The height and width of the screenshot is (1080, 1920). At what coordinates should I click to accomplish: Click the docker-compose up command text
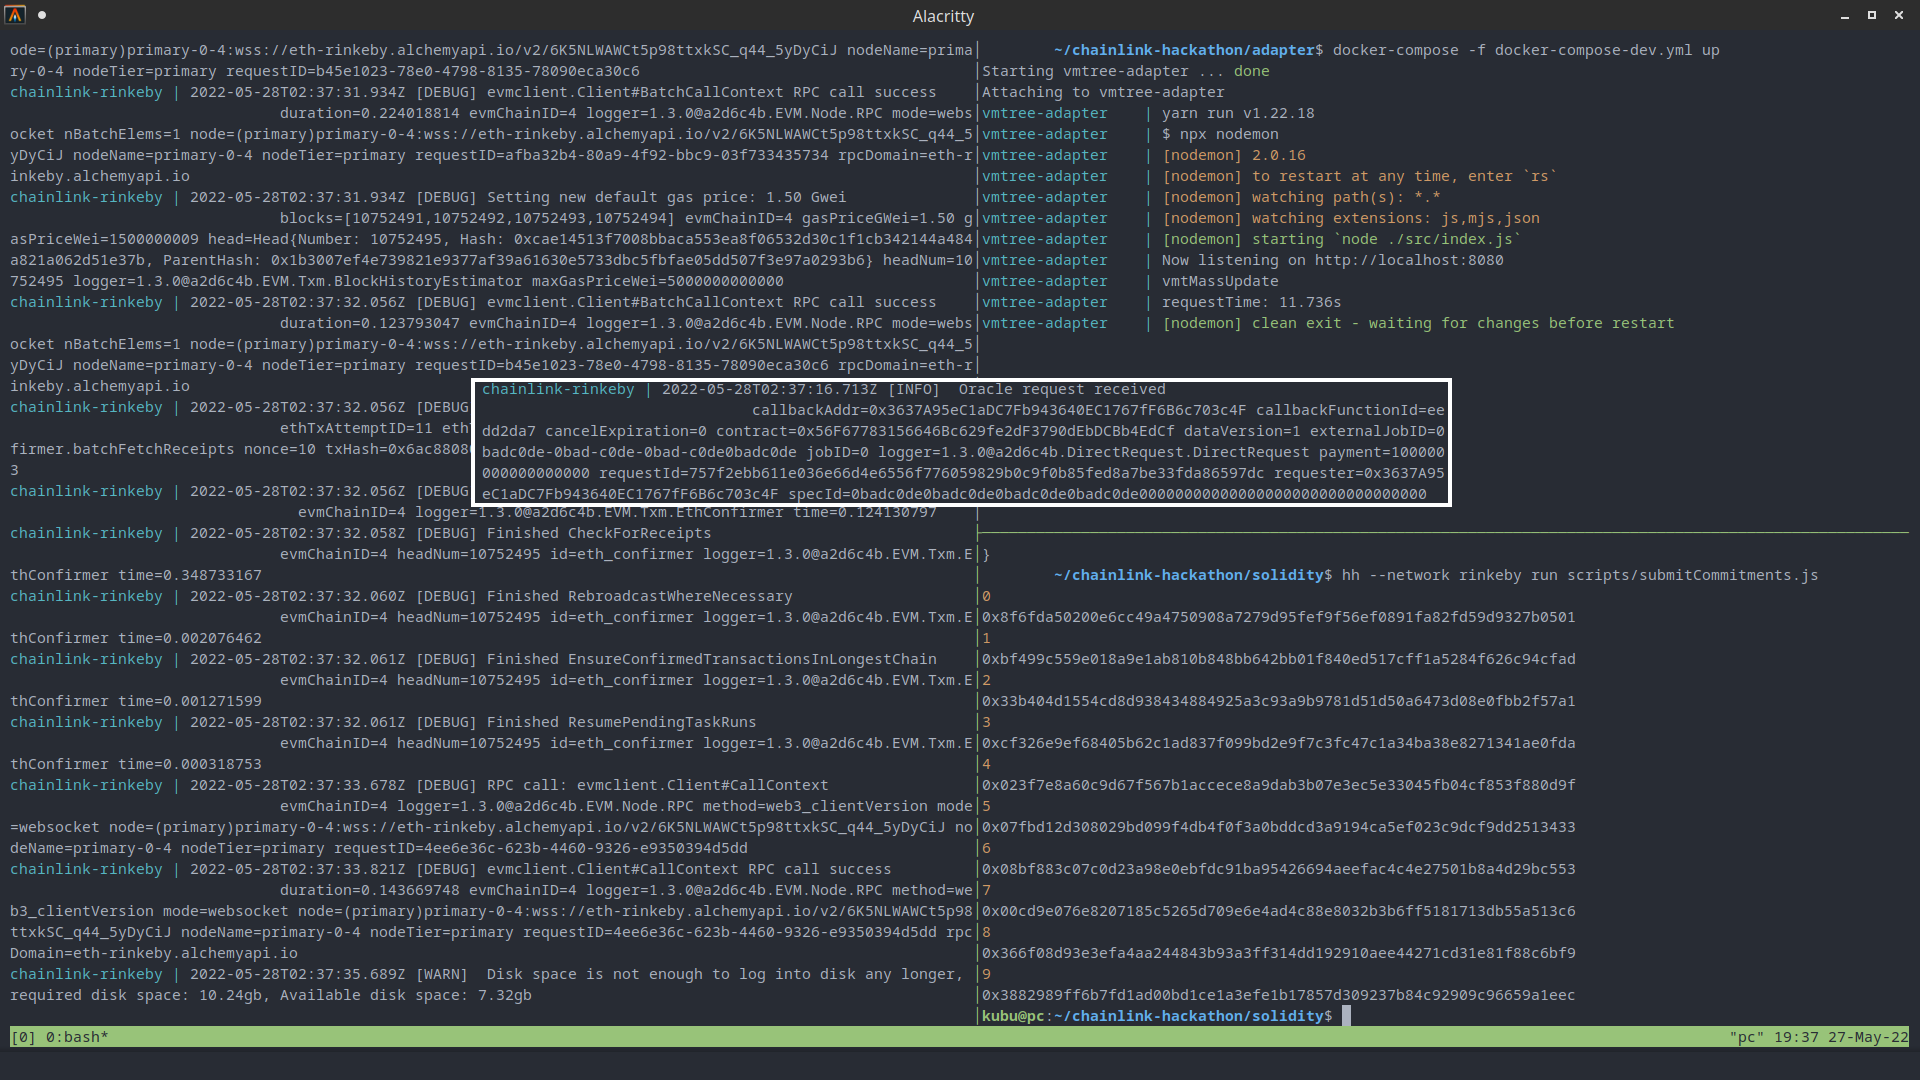pyautogui.click(x=1525, y=50)
